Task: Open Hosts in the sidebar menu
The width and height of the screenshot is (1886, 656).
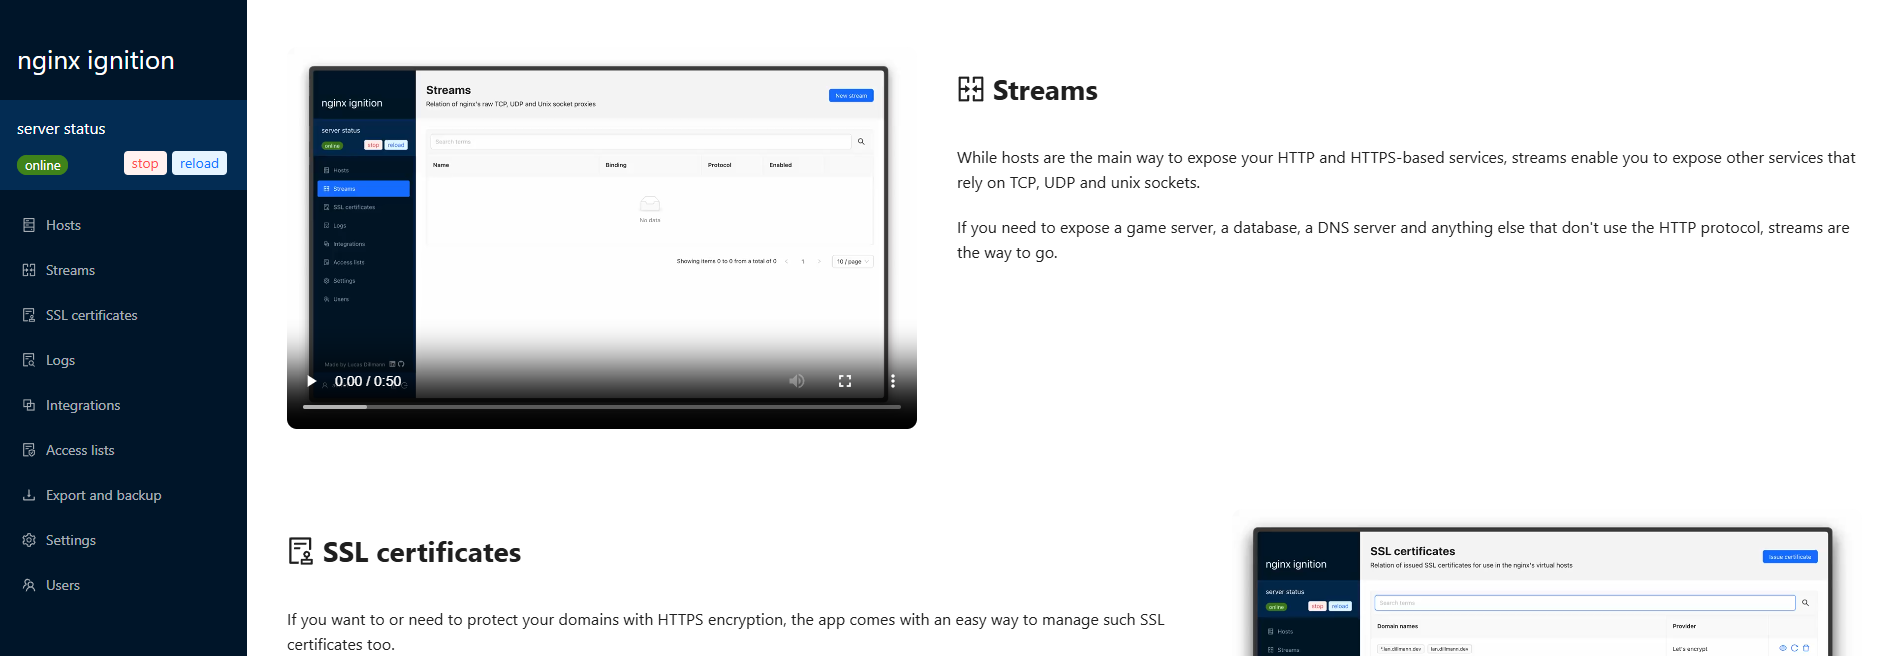Action: (x=123, y=225)
